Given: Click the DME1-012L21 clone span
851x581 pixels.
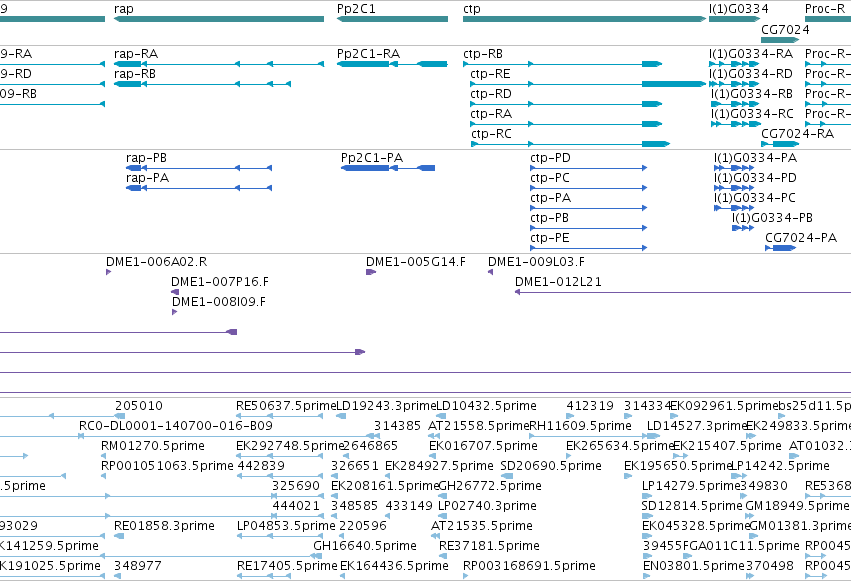Looking at the screenshot, I should (x=683, y=292).
